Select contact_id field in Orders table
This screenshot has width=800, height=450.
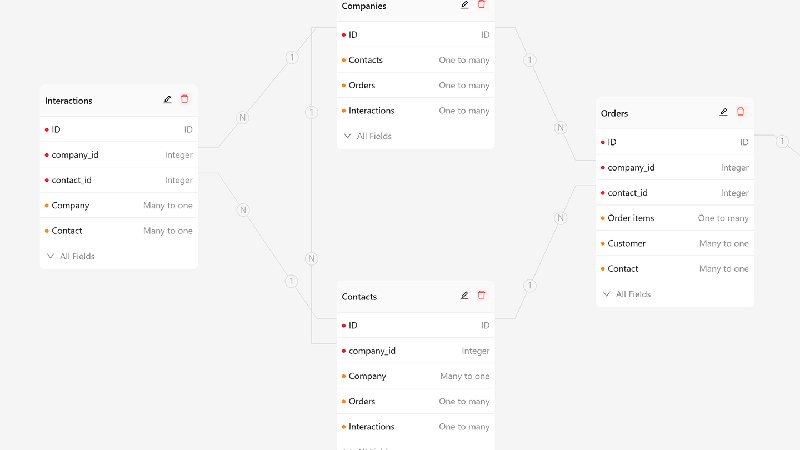(x=675, y=193)
